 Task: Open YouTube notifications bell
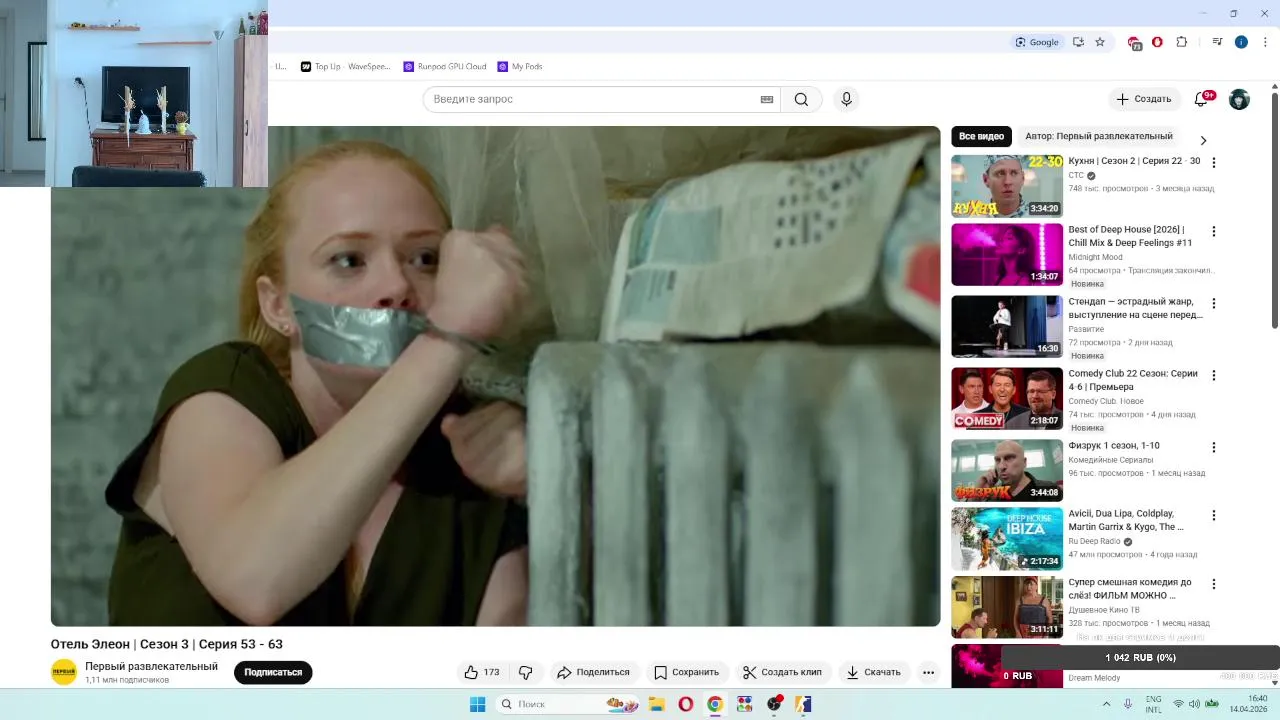1201,99
